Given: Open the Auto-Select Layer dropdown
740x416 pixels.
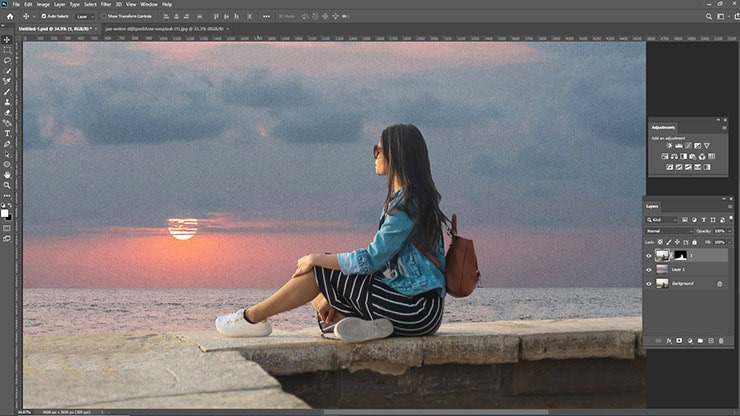Looking at the screenshot, I should (84, 17).
